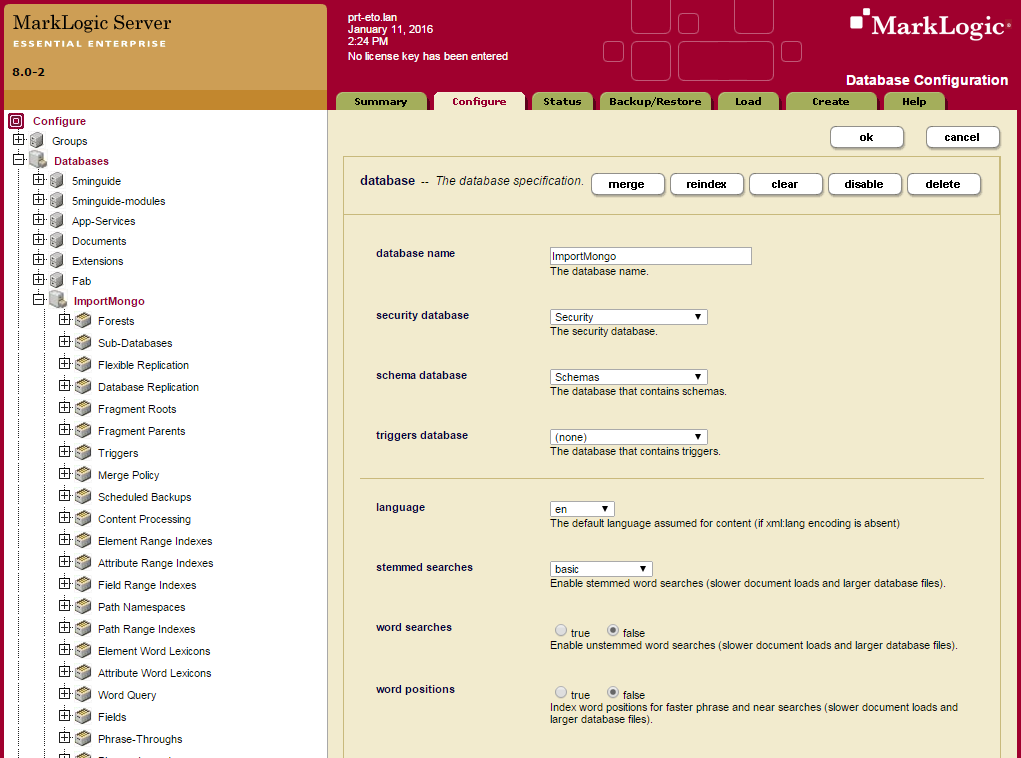Click the Scheduled Backups box icon
The width and height of the screenshot is (1021, 758).
(83, 497)
